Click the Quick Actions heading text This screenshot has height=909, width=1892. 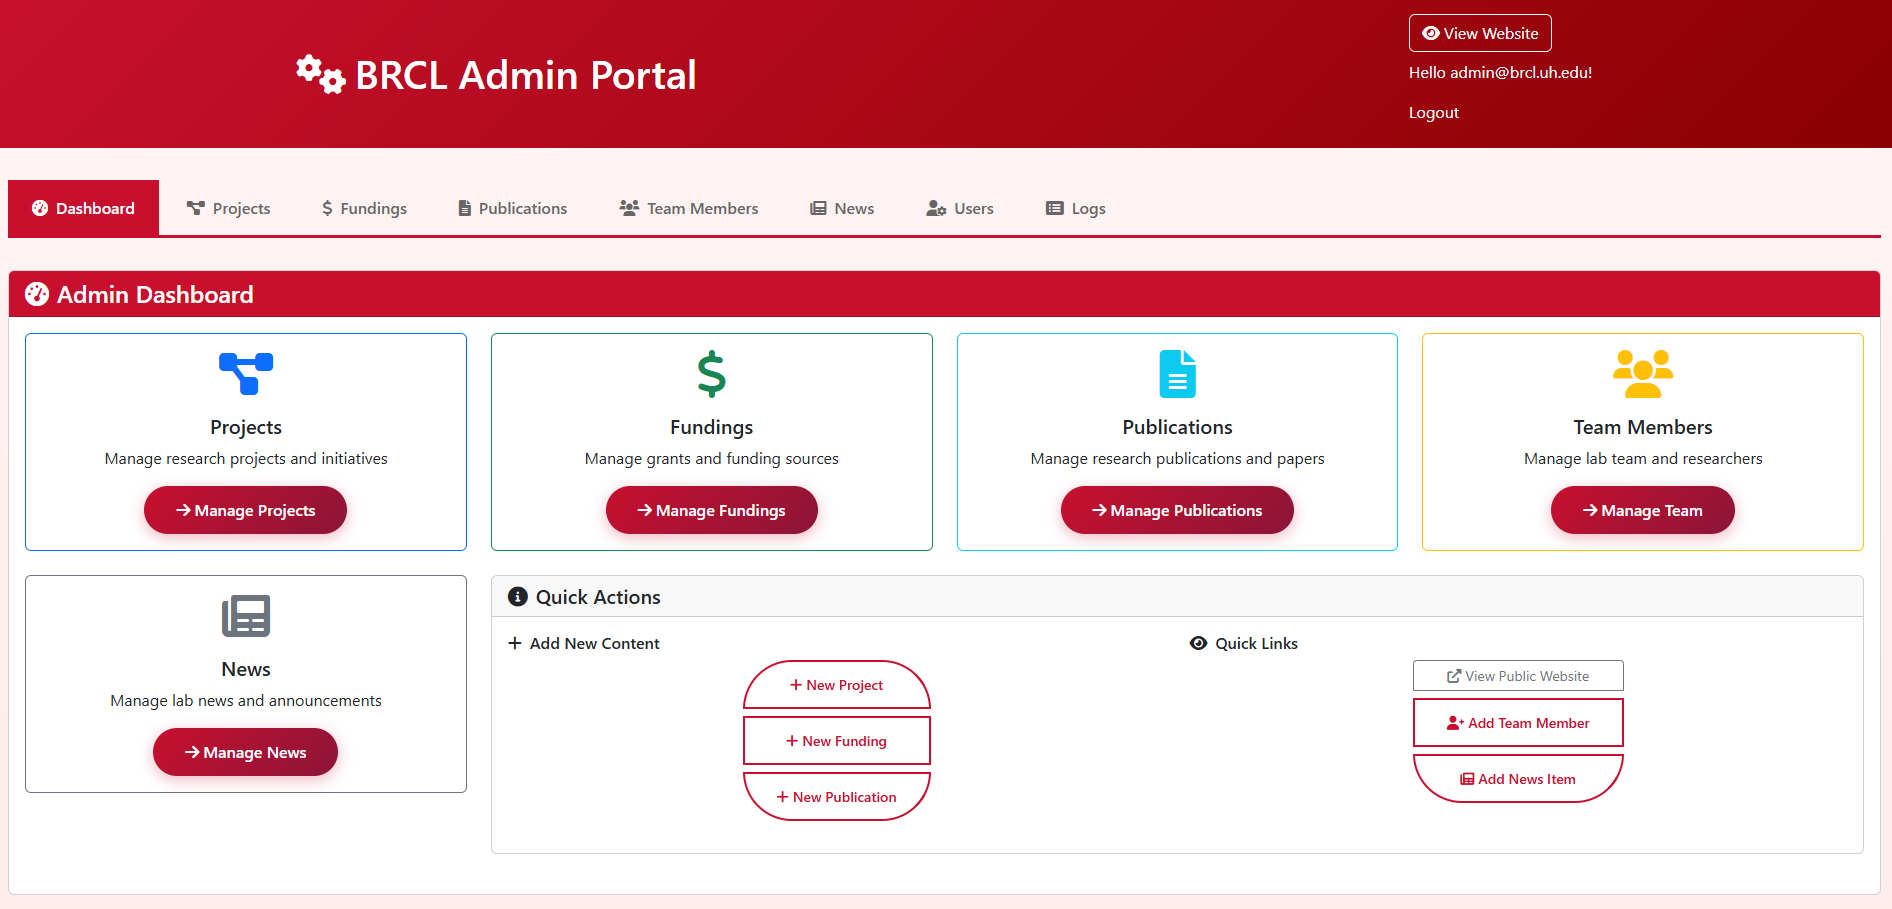click(598, 597)
